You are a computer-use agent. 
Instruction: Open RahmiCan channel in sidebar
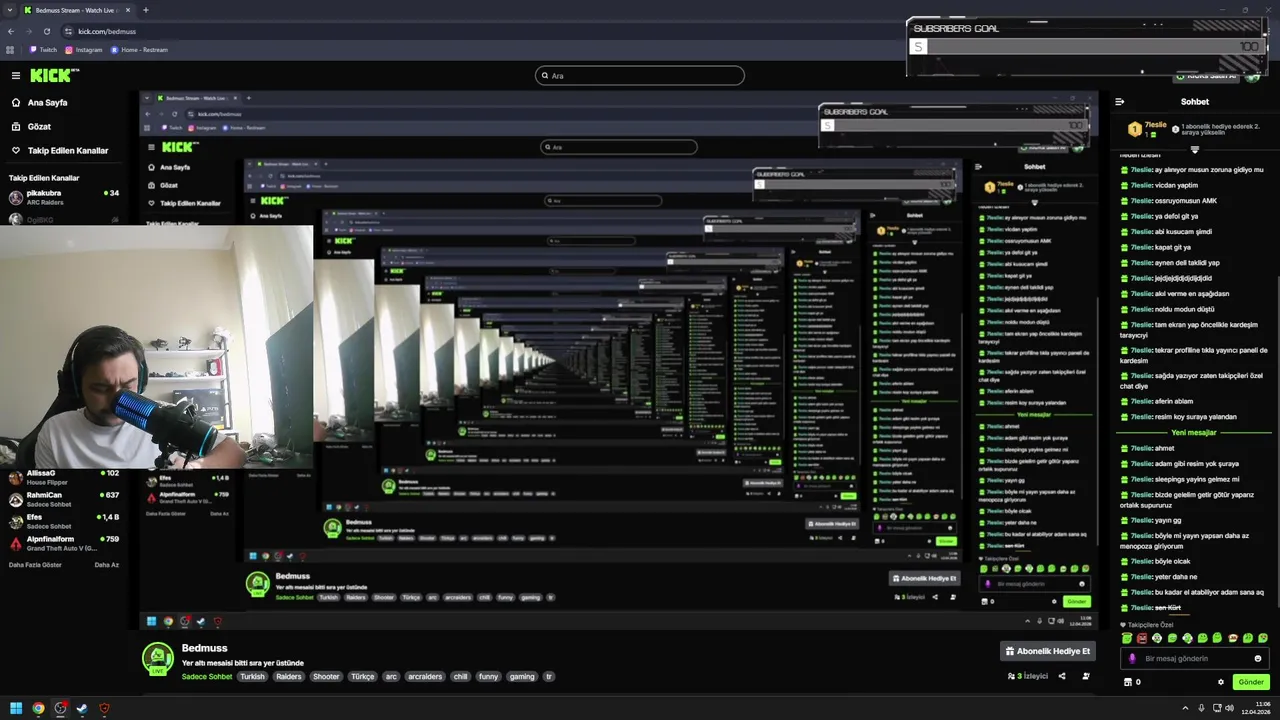[64, 498]
